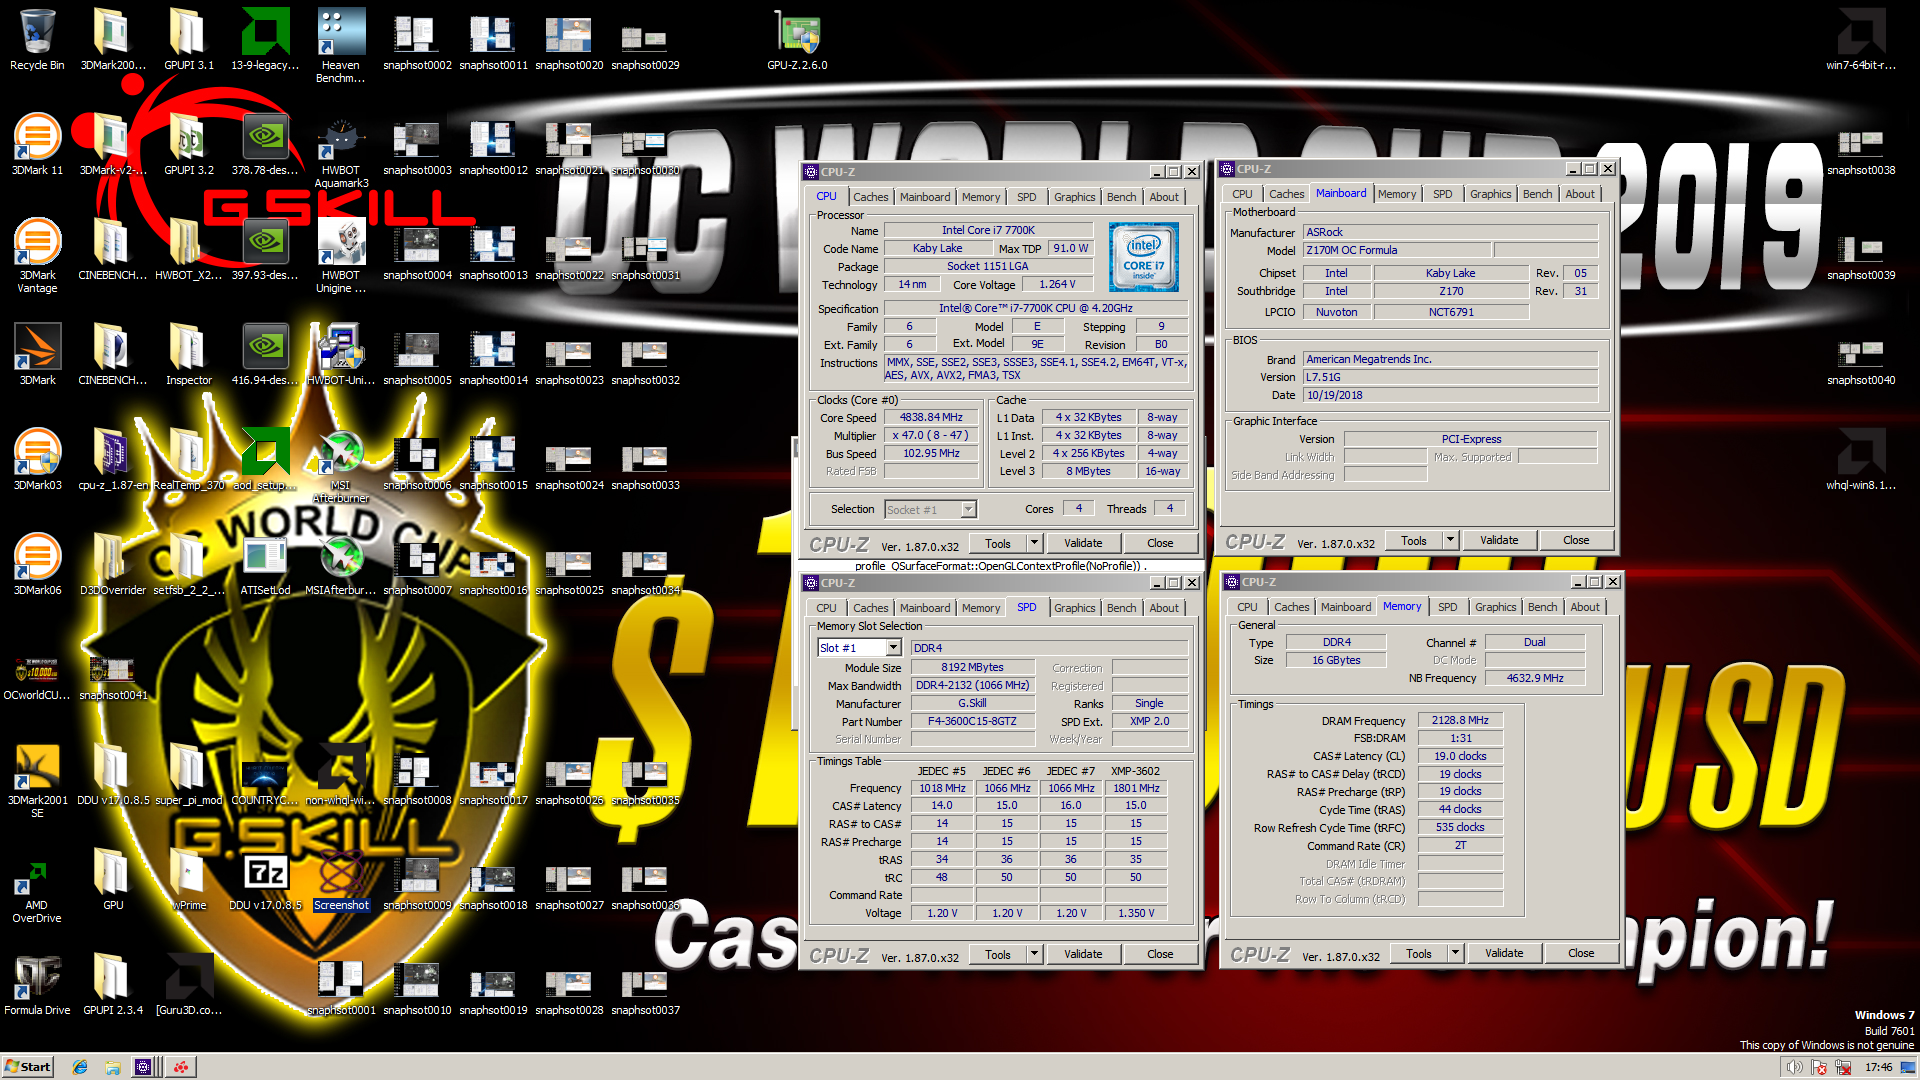Image resolution: width=1920 pixels, height=1080 pixels.
Task: Click the Part Number F4-3600C15-8GTZ field
Action: [x=972, y=721]
